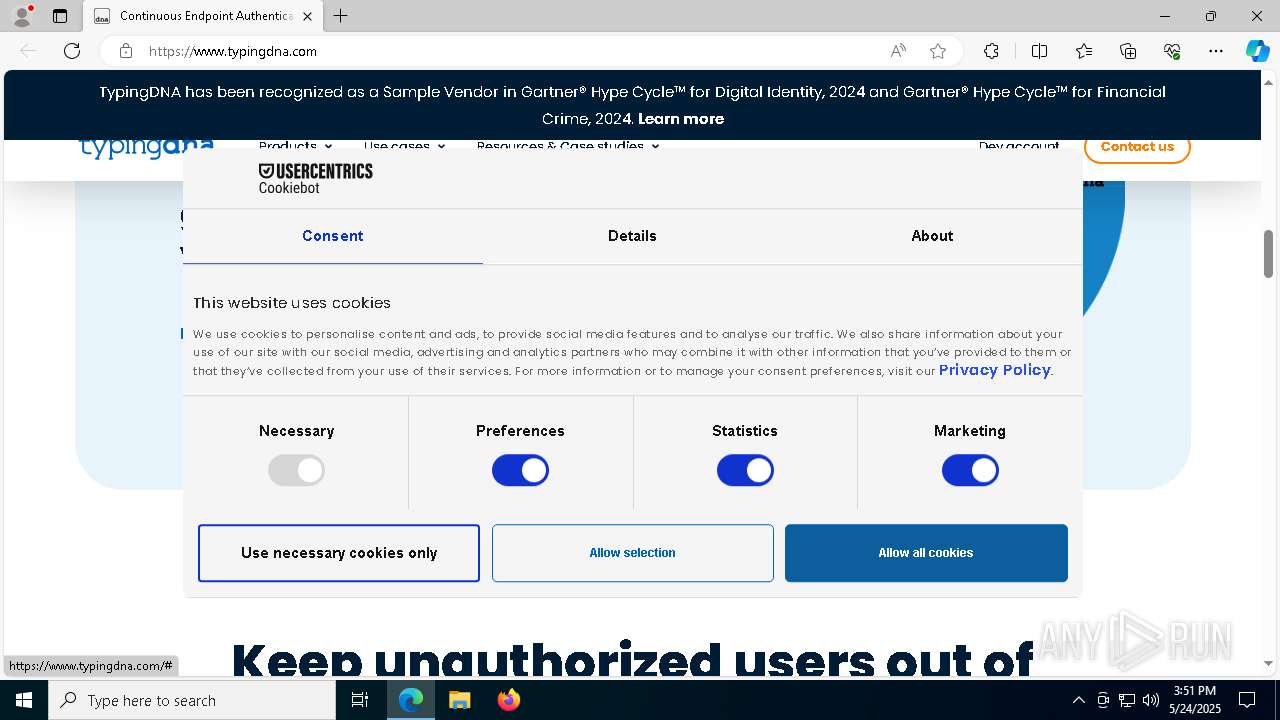This screenshot has width=1280, height=720.
Task: Turn on Read aloud icon
Action: (898, 51)
